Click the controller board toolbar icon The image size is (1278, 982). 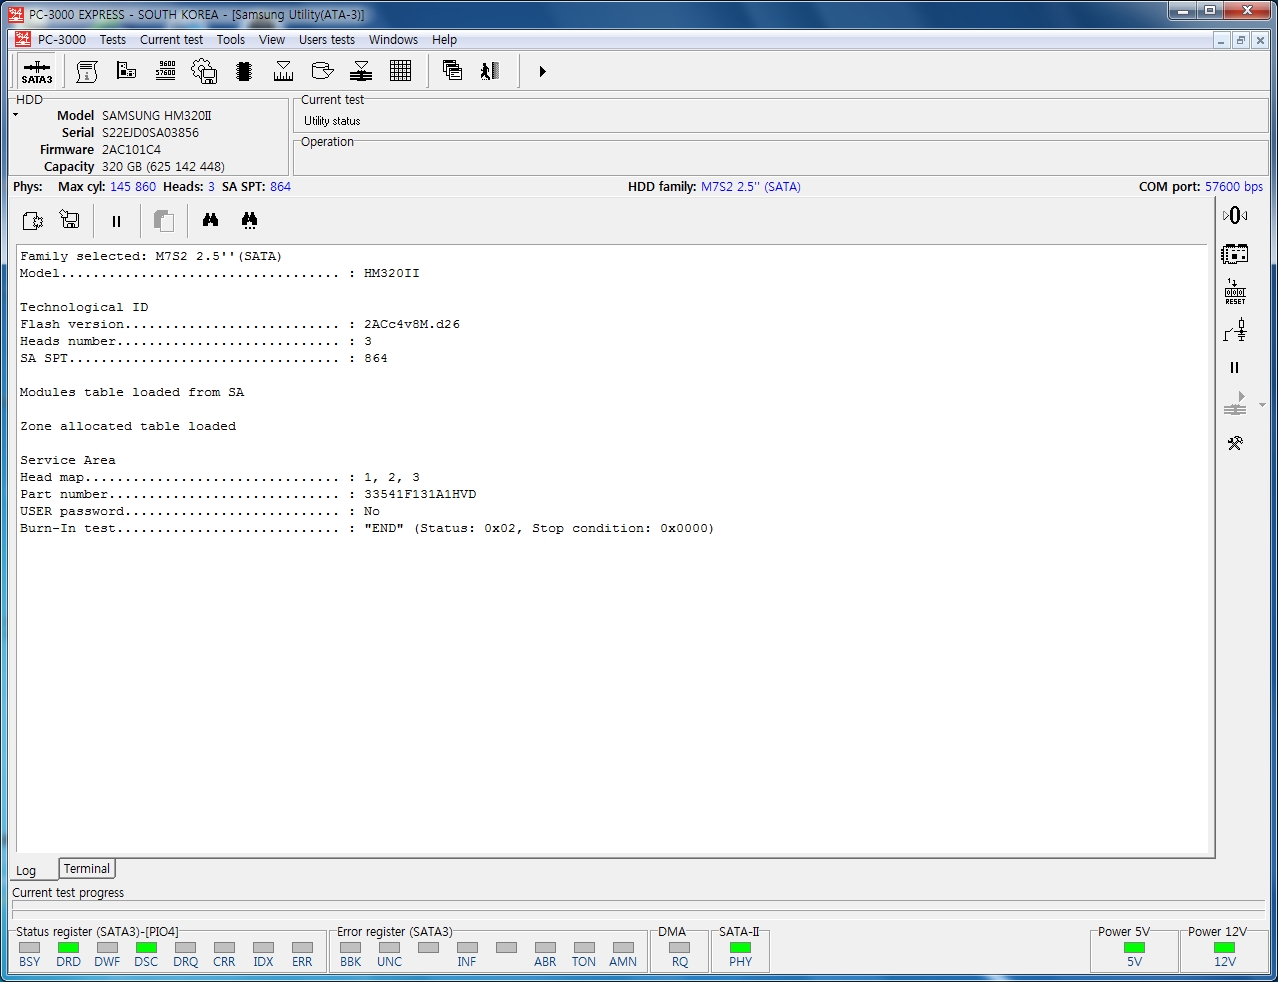coord(126,71)
